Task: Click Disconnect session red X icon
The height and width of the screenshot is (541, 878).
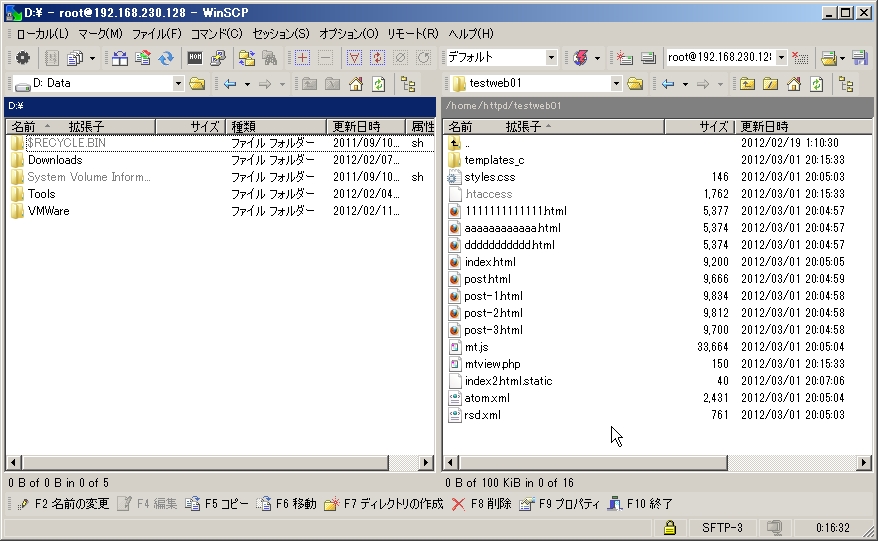Action: coord(800,58)
